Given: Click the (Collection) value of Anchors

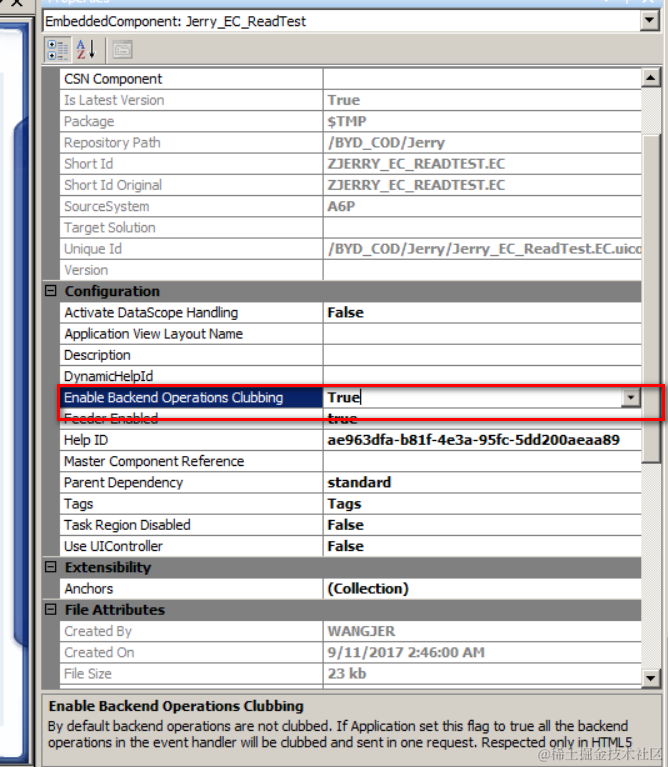Looking at the screenshot, I should (x=368, y=589).
